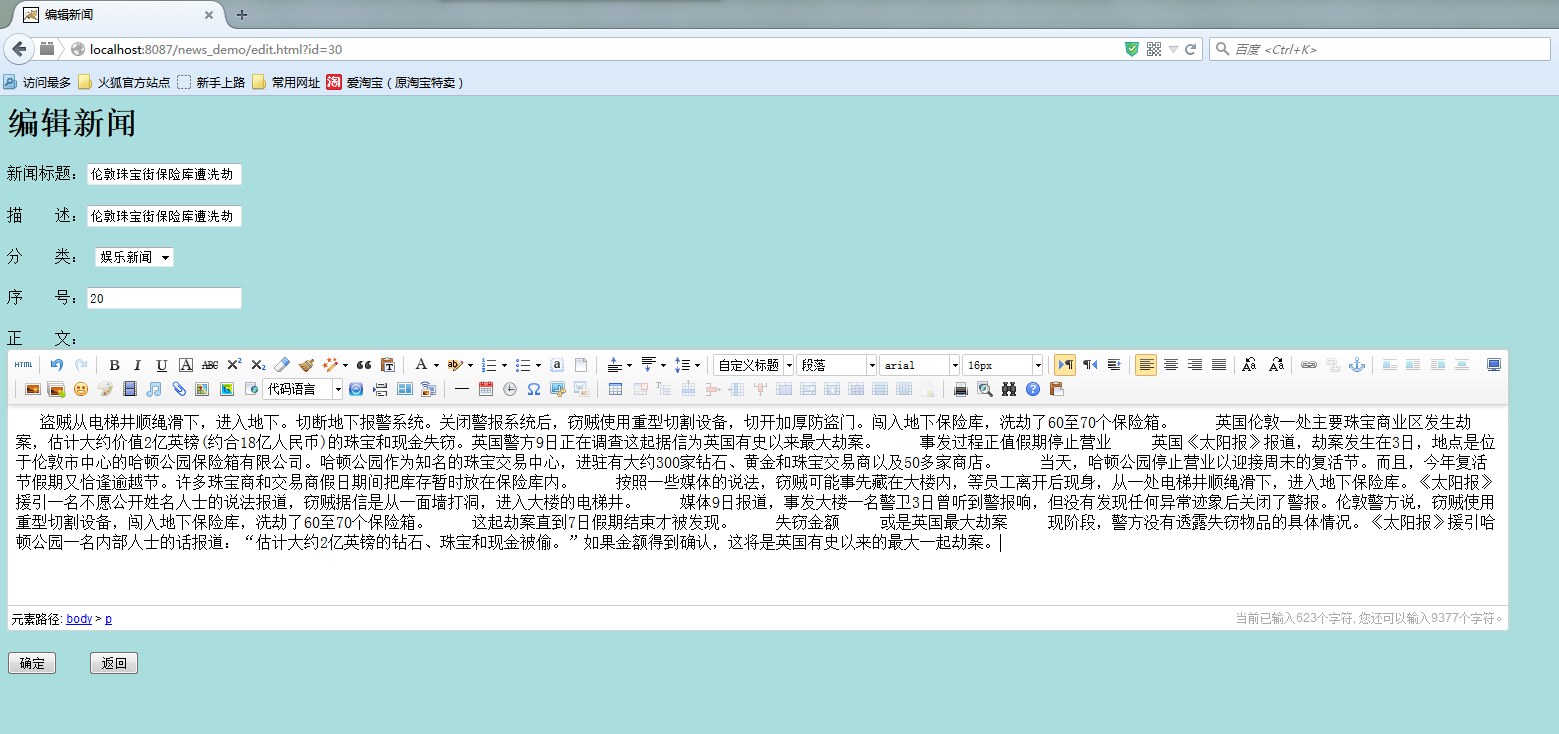The image size is (1559, 734).
Task: Insert a table with grid icon
Action: (x=616, y=389)
